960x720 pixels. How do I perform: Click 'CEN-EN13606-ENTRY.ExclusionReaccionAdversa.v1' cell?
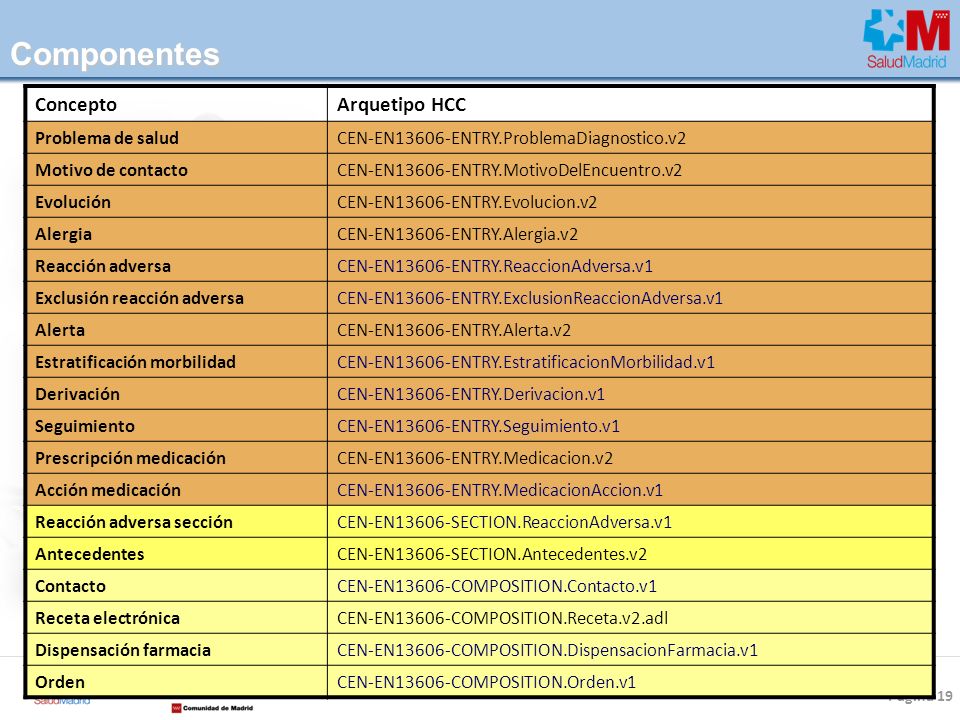pos(630,298)
